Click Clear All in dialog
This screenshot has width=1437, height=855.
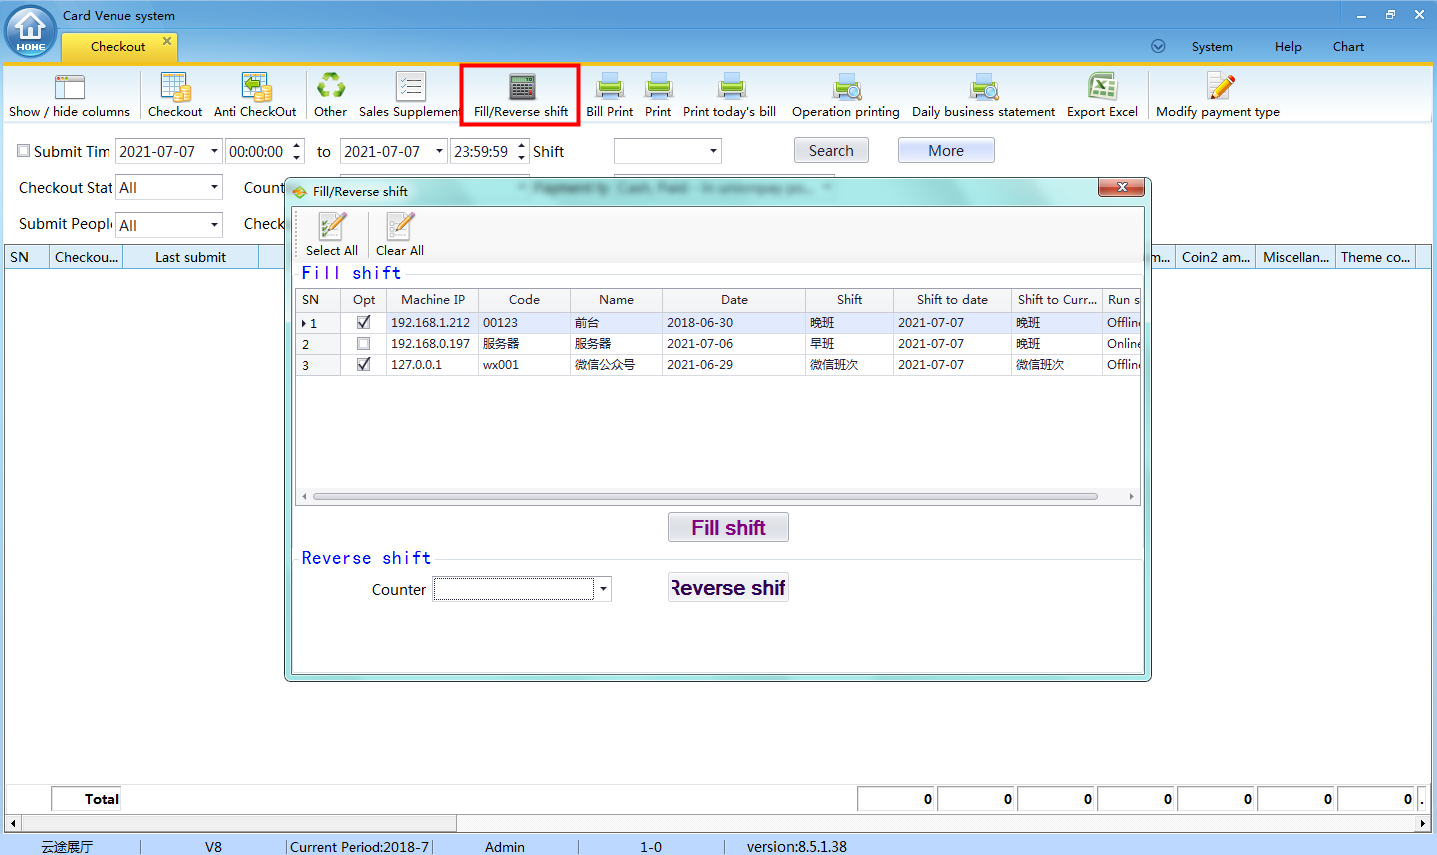coord(400,235)
